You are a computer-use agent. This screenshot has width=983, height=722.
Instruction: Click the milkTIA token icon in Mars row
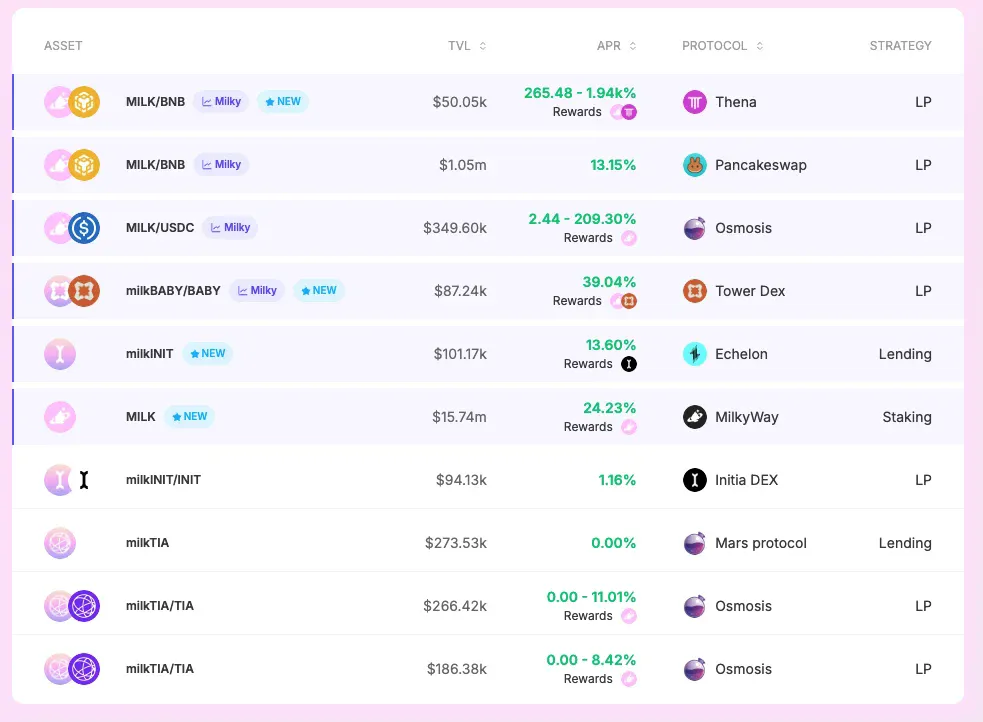click(x=60, y=543)
